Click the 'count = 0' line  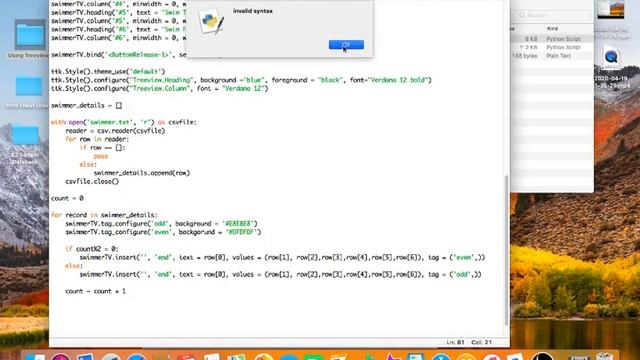67,198
